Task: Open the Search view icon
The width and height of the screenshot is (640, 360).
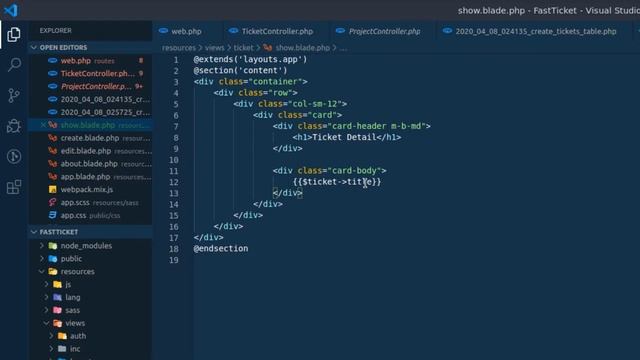Action: (x=14, y=64)
